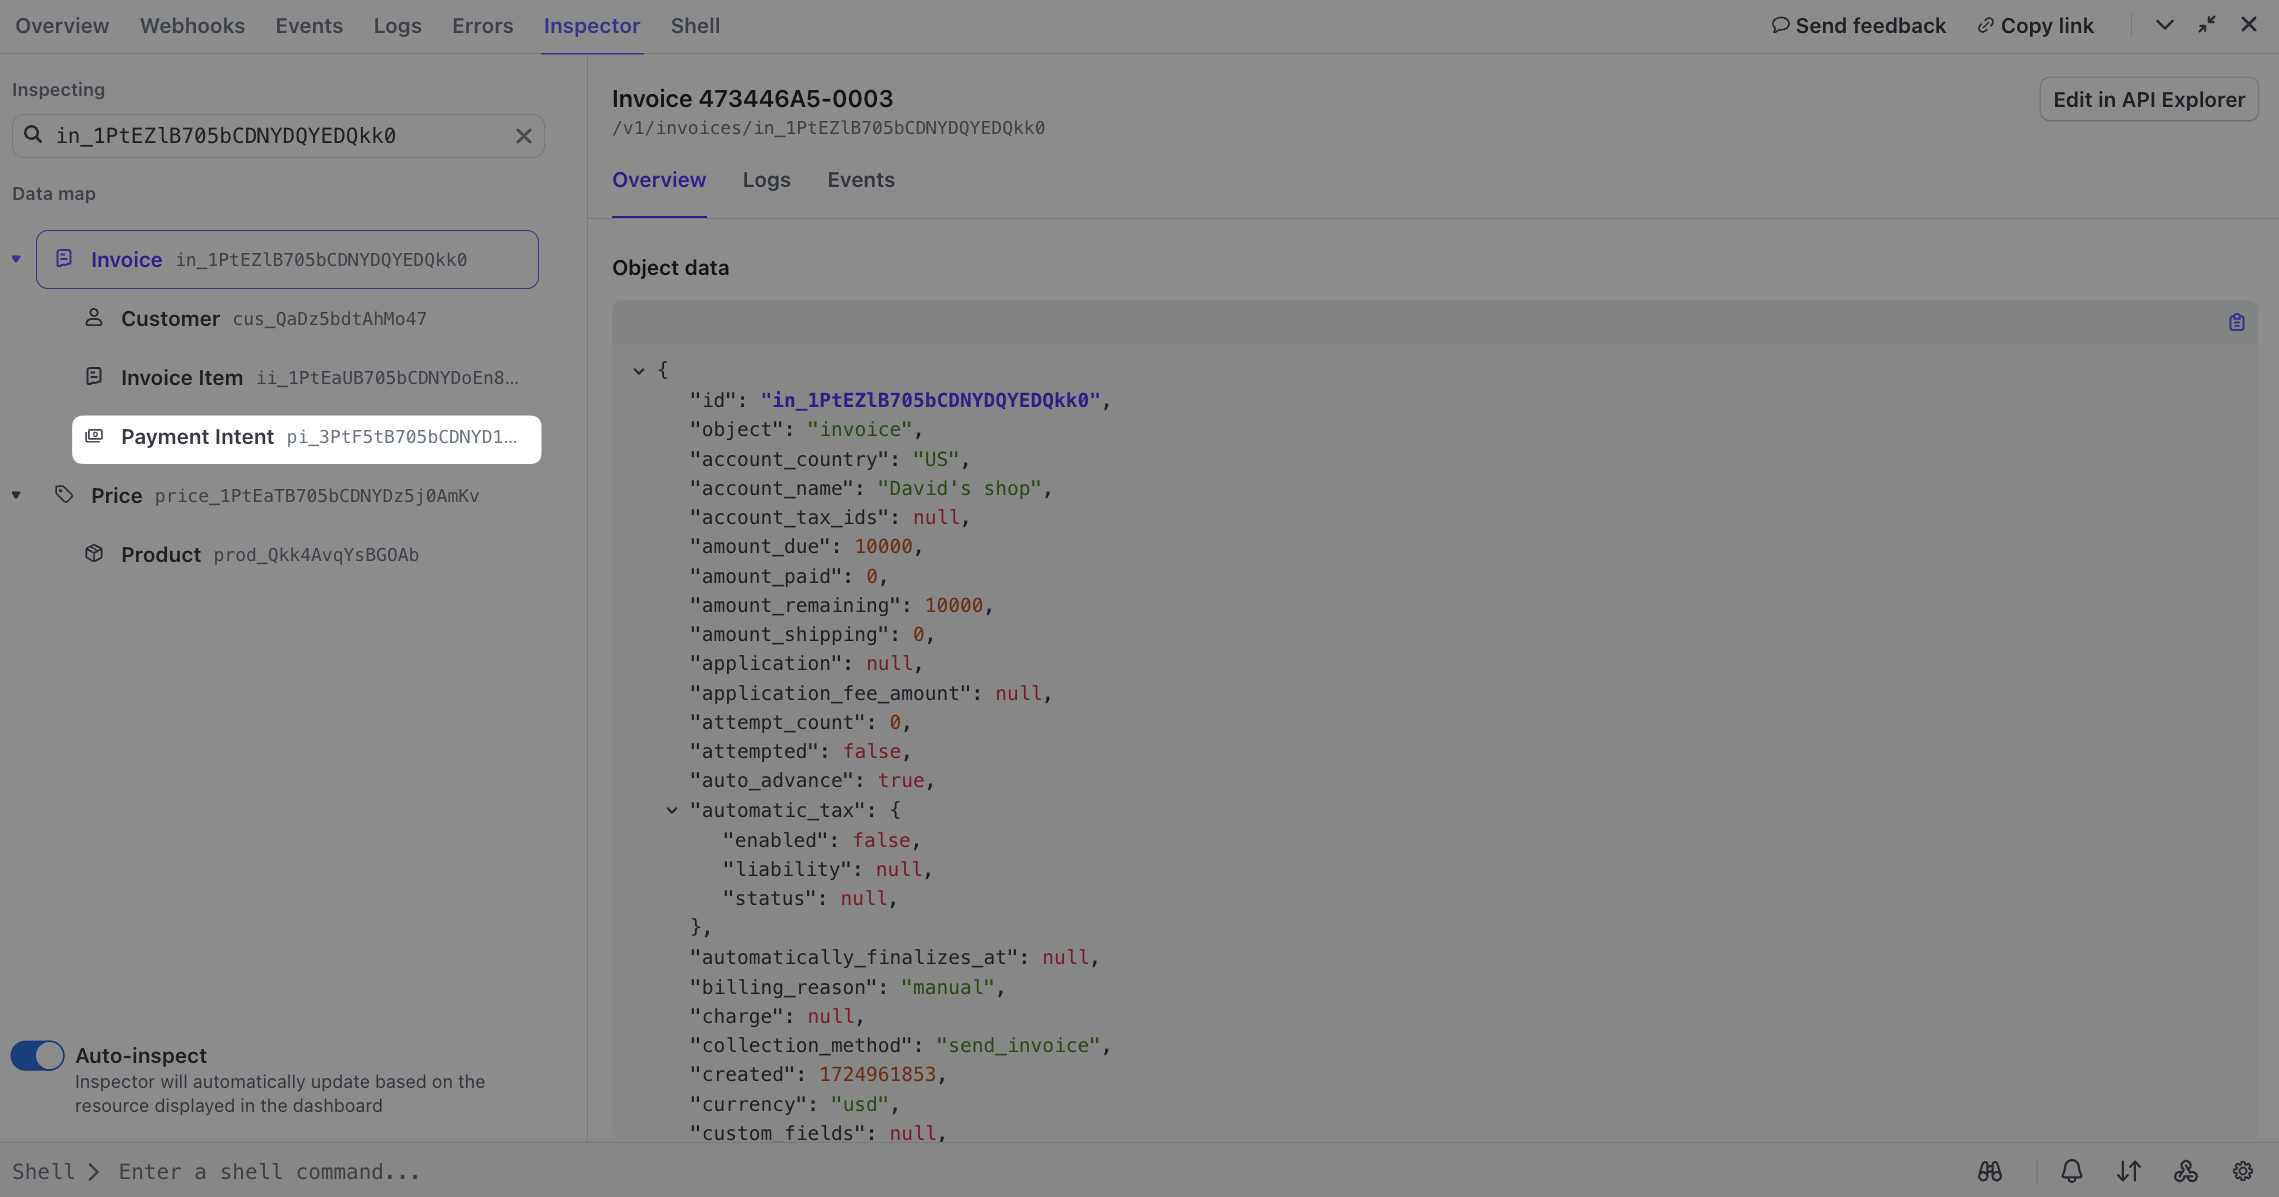Collapse the automatic_tax JSON object

tap(672, 810)
